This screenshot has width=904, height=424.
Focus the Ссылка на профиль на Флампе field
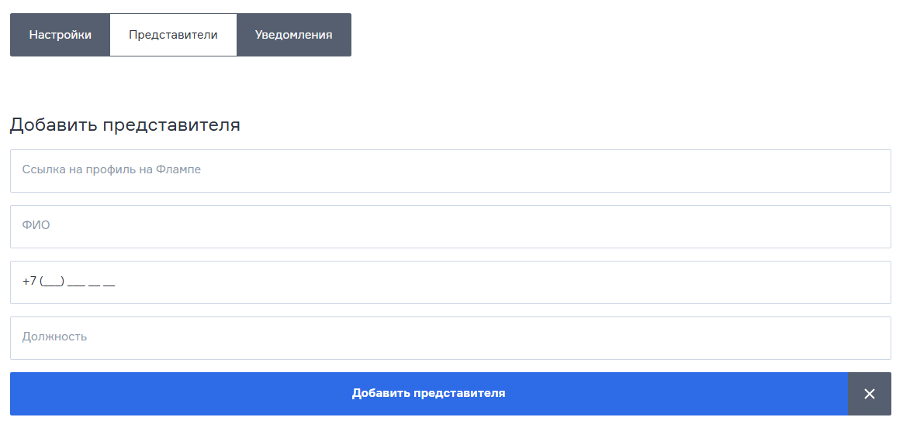(450, 171)
